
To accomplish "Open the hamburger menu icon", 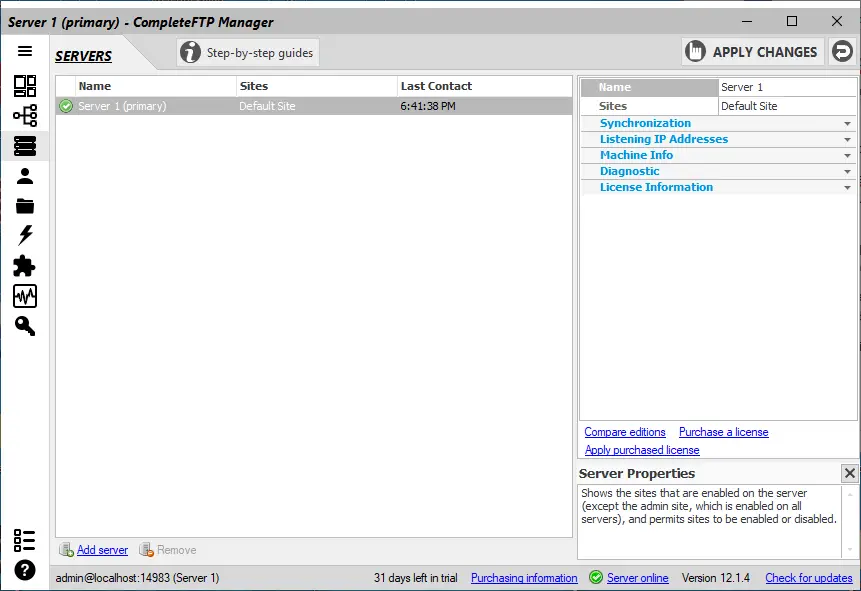I will point(25,51).
